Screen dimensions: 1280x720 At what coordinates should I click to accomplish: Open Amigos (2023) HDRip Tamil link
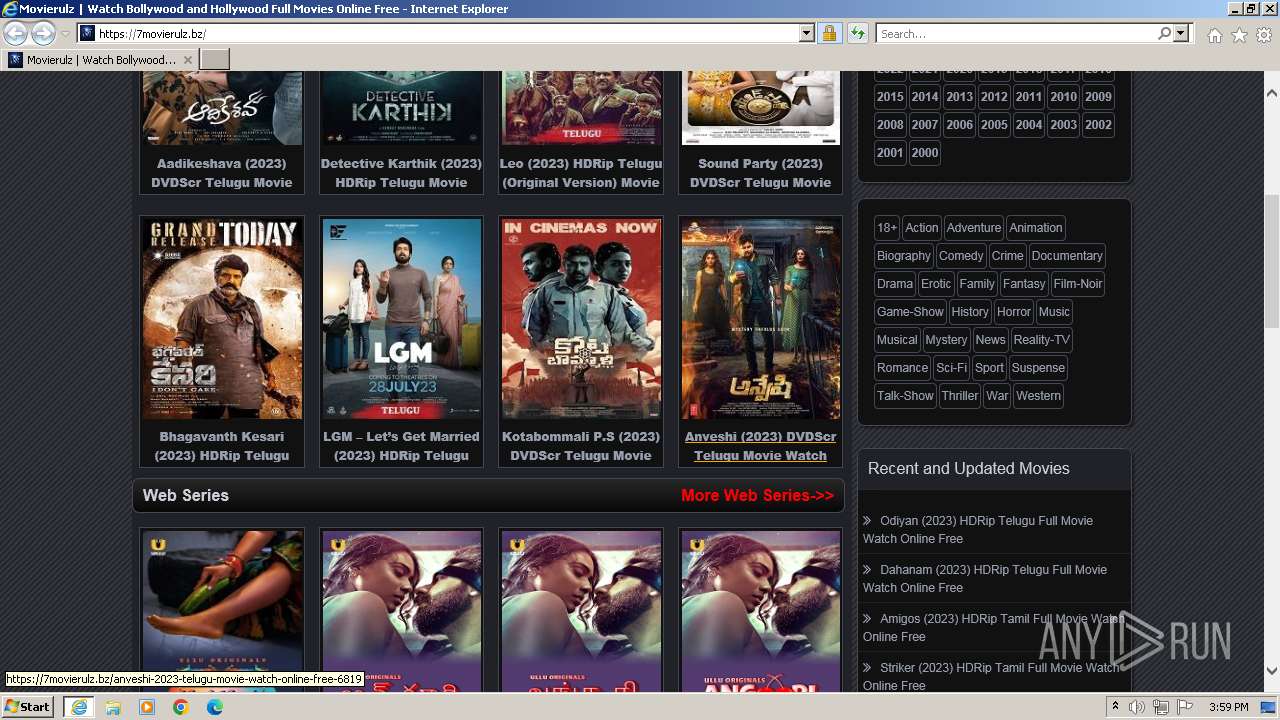tap(993, 628)
